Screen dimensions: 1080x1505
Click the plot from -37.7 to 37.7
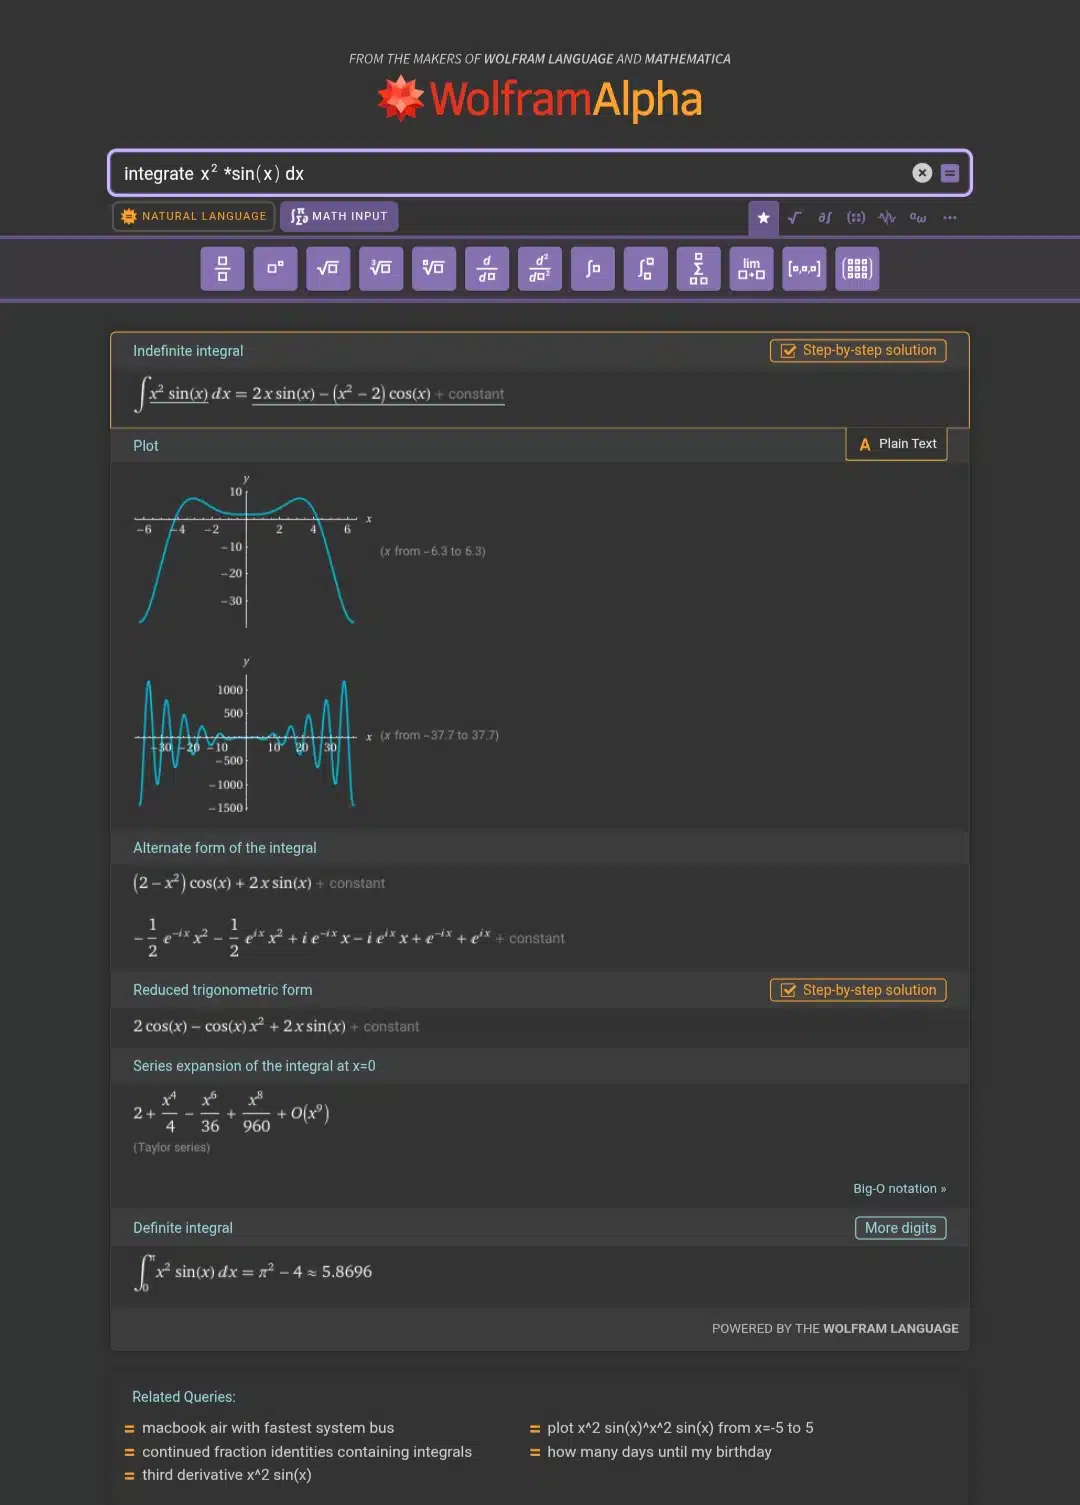coord(253,735)
